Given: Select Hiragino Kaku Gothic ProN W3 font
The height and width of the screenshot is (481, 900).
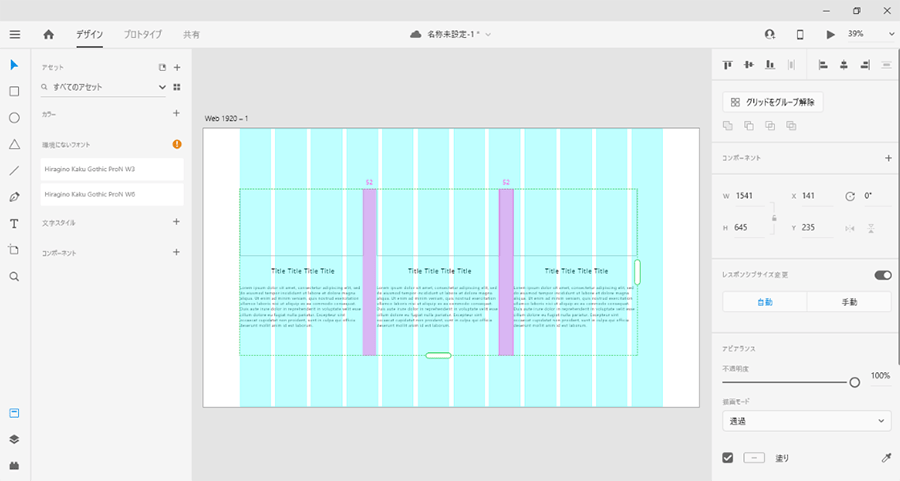Looking at the screenshot, I should click(x=112, y=169).
